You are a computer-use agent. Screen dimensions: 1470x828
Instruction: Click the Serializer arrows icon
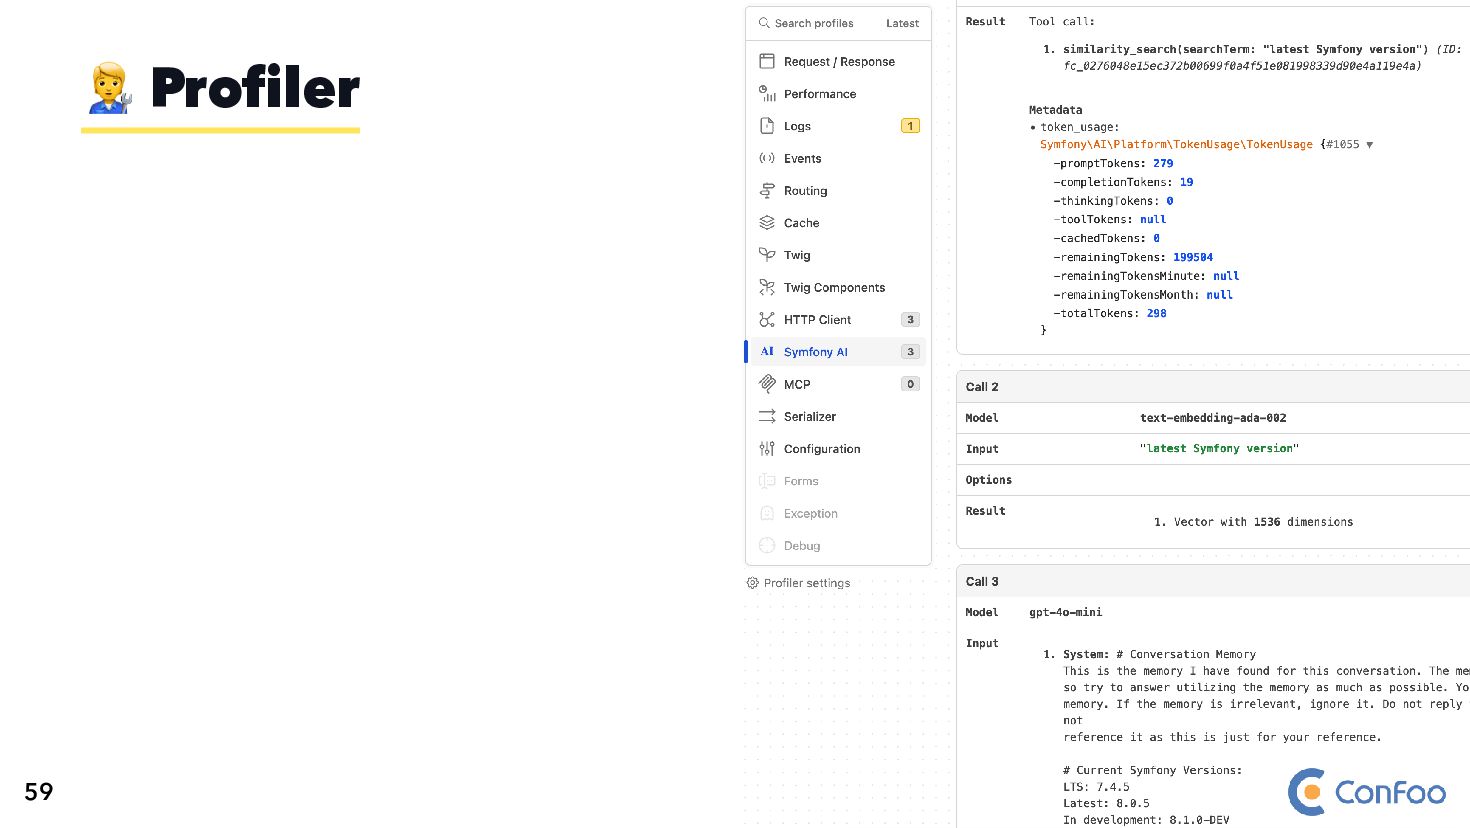767,416
